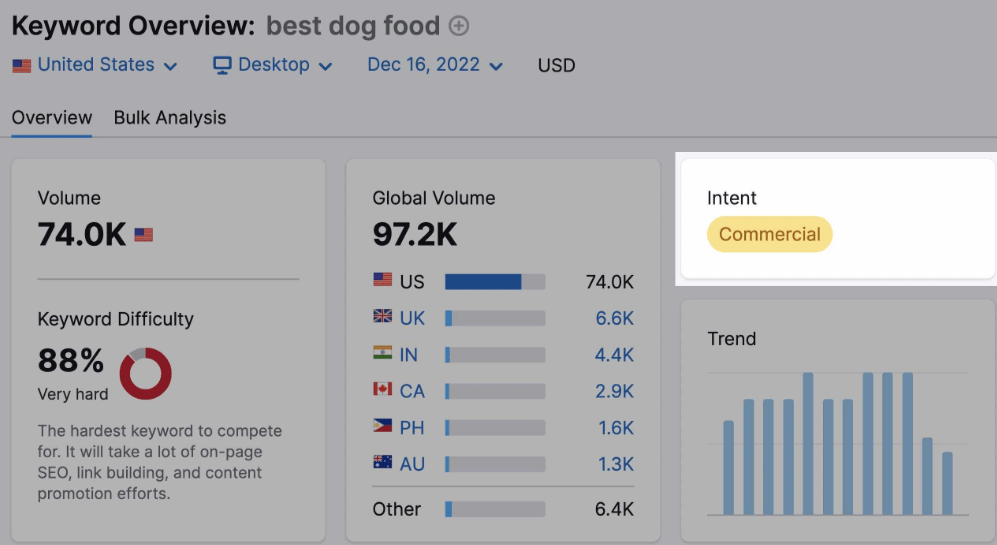Click the US flag next to Volume

(x=144, y=235)
